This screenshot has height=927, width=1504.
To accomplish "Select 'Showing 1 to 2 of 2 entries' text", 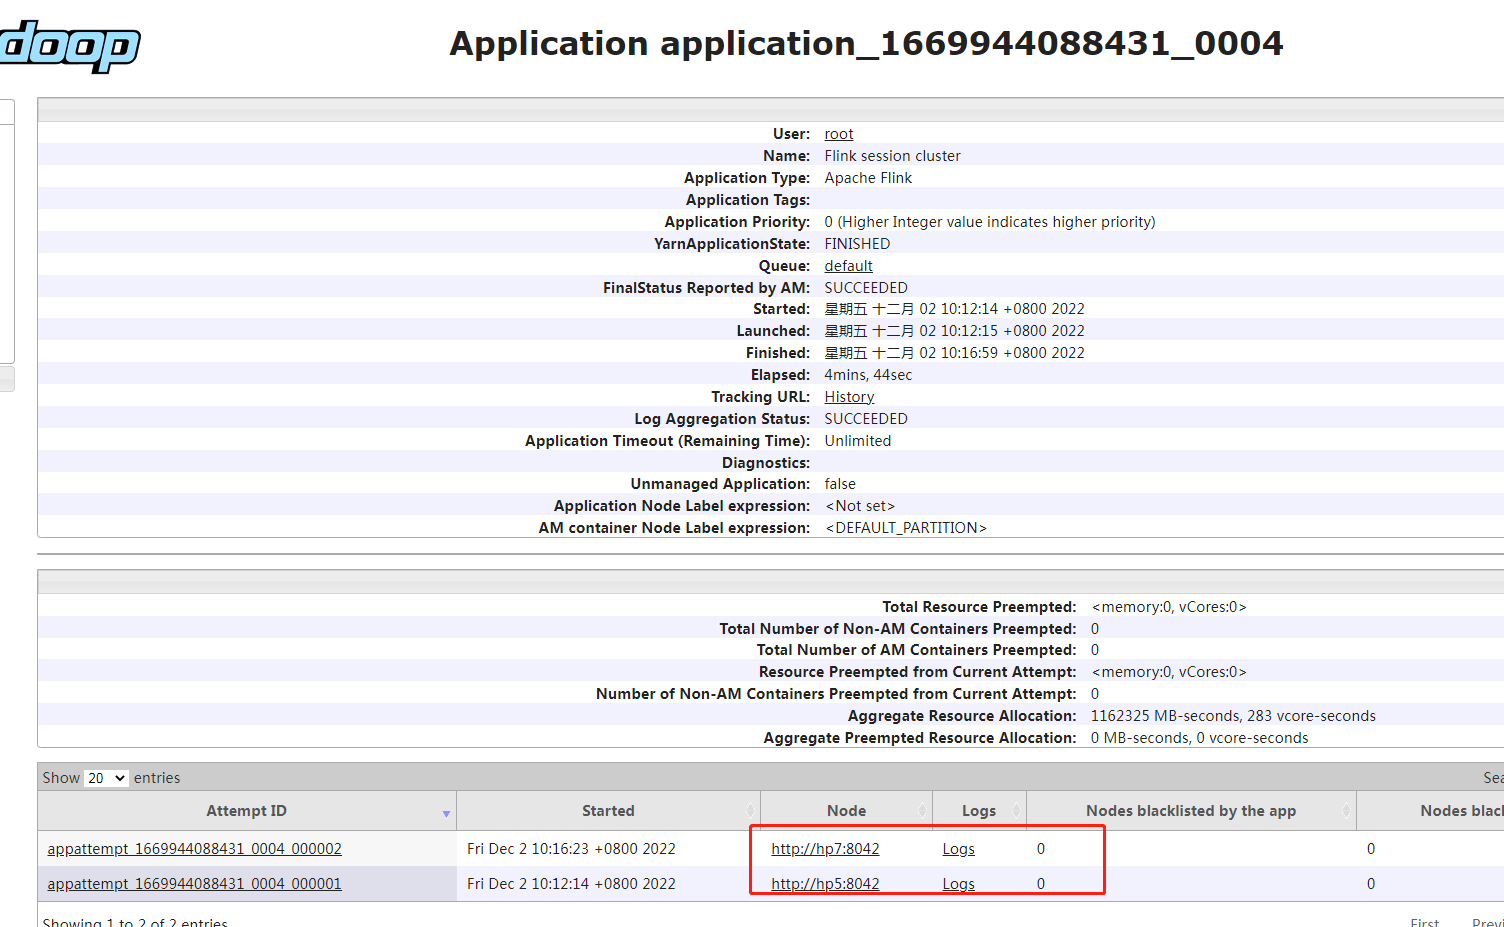I will 135,922.
